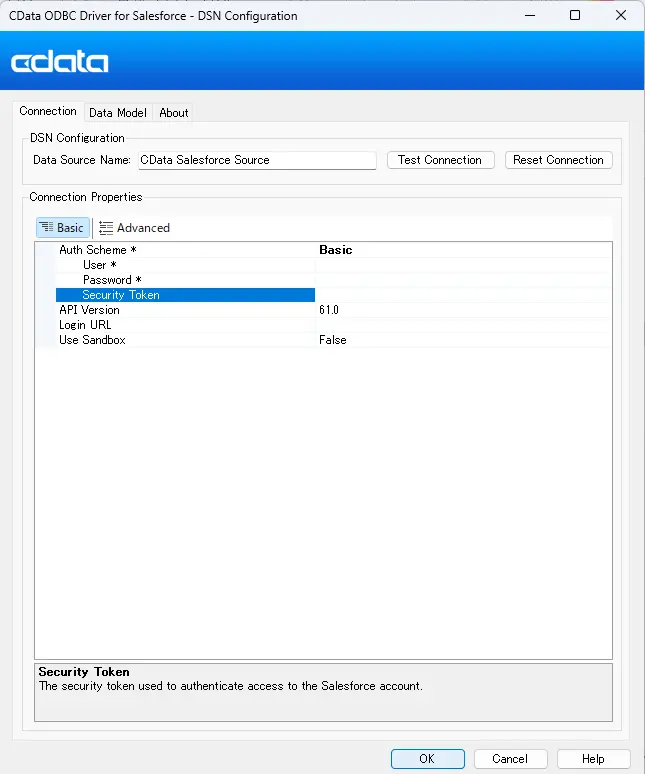The image size is (645, 774).
Task: Open the Data Model tab
Action: (118, 113)
